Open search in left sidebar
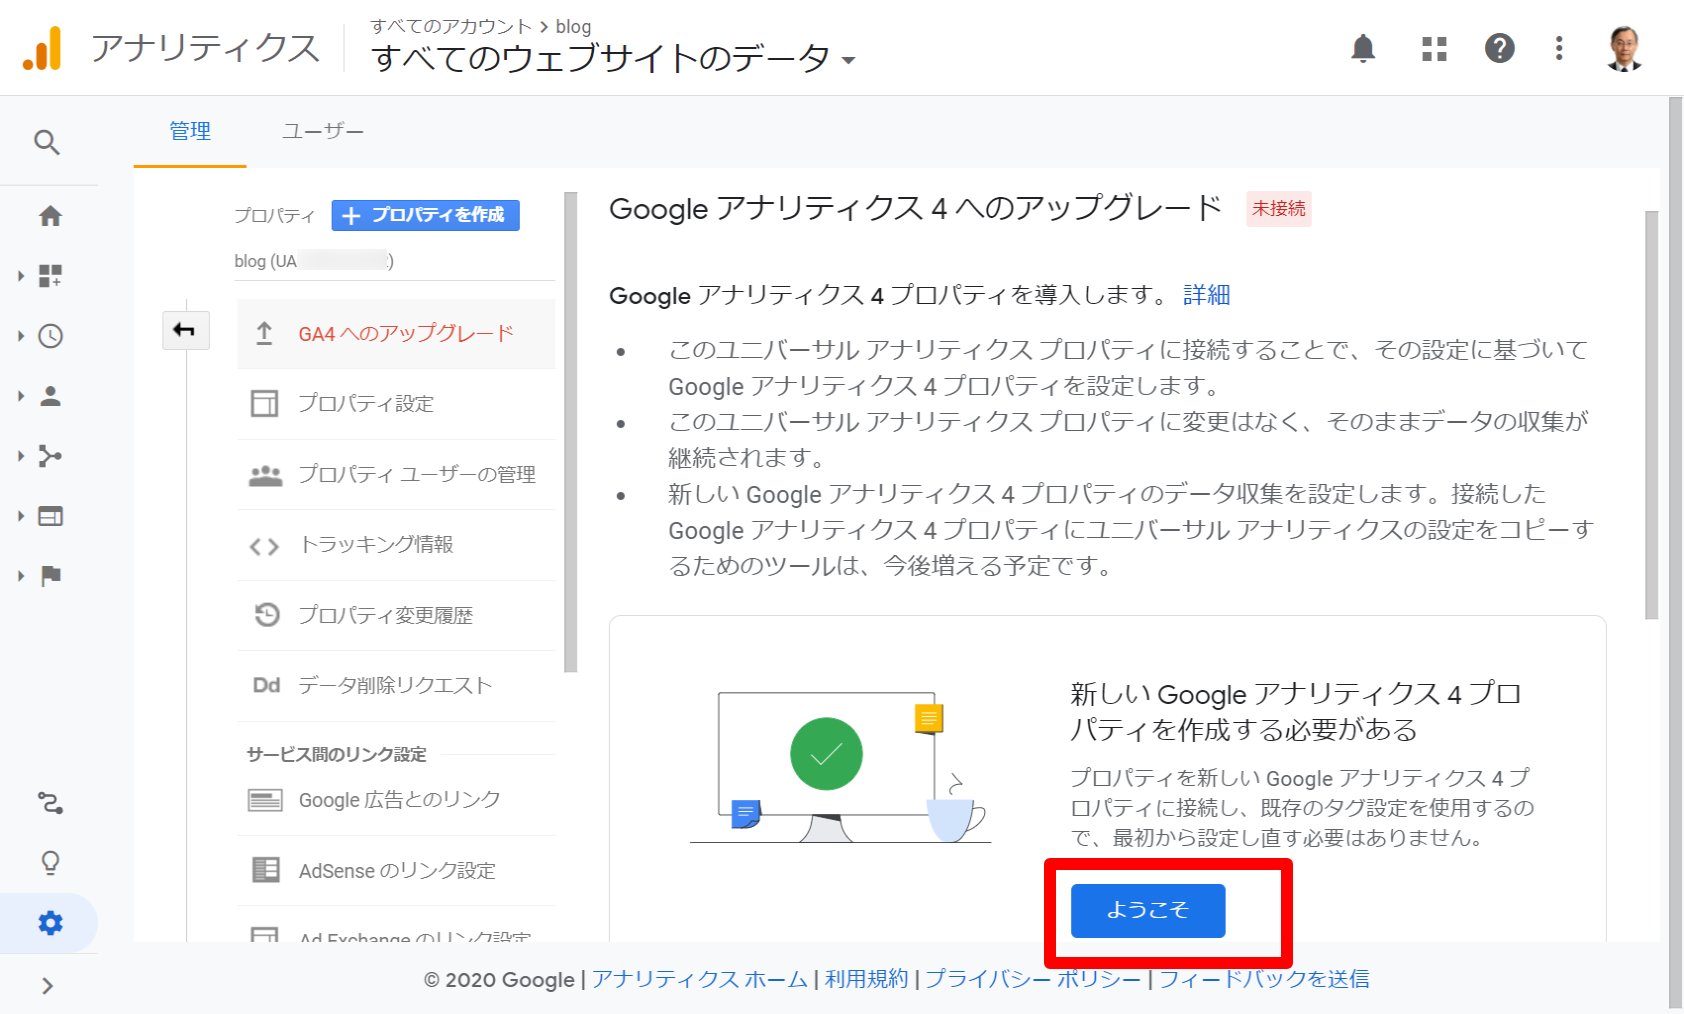This screenshot has height=1014, width=1684. (x=47, y=142)
